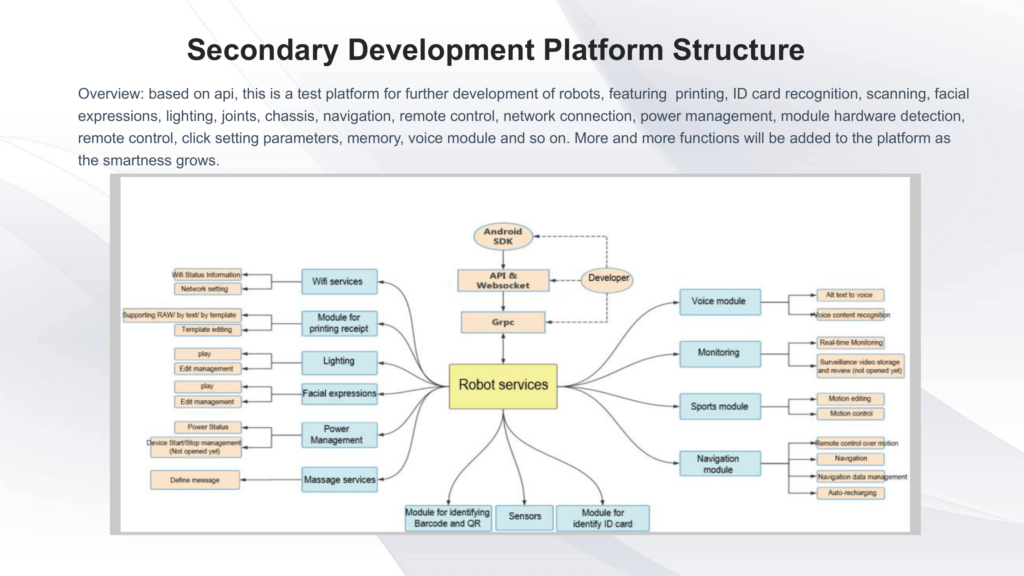Click the Navigation module box
Image resolution: width=1024 pixels, height=576 pixels.
click(718, 464)
